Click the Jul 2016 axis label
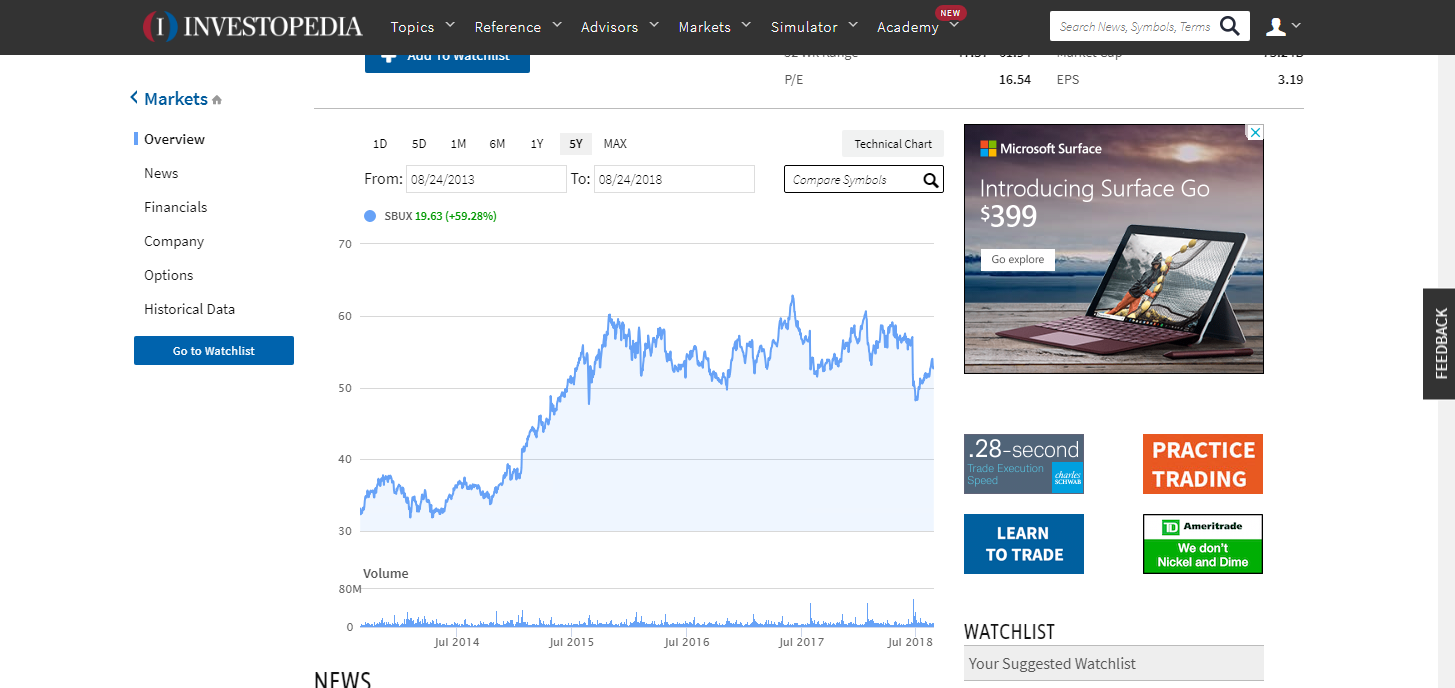This screenshot has height=688, width=1455. point(687,642)
